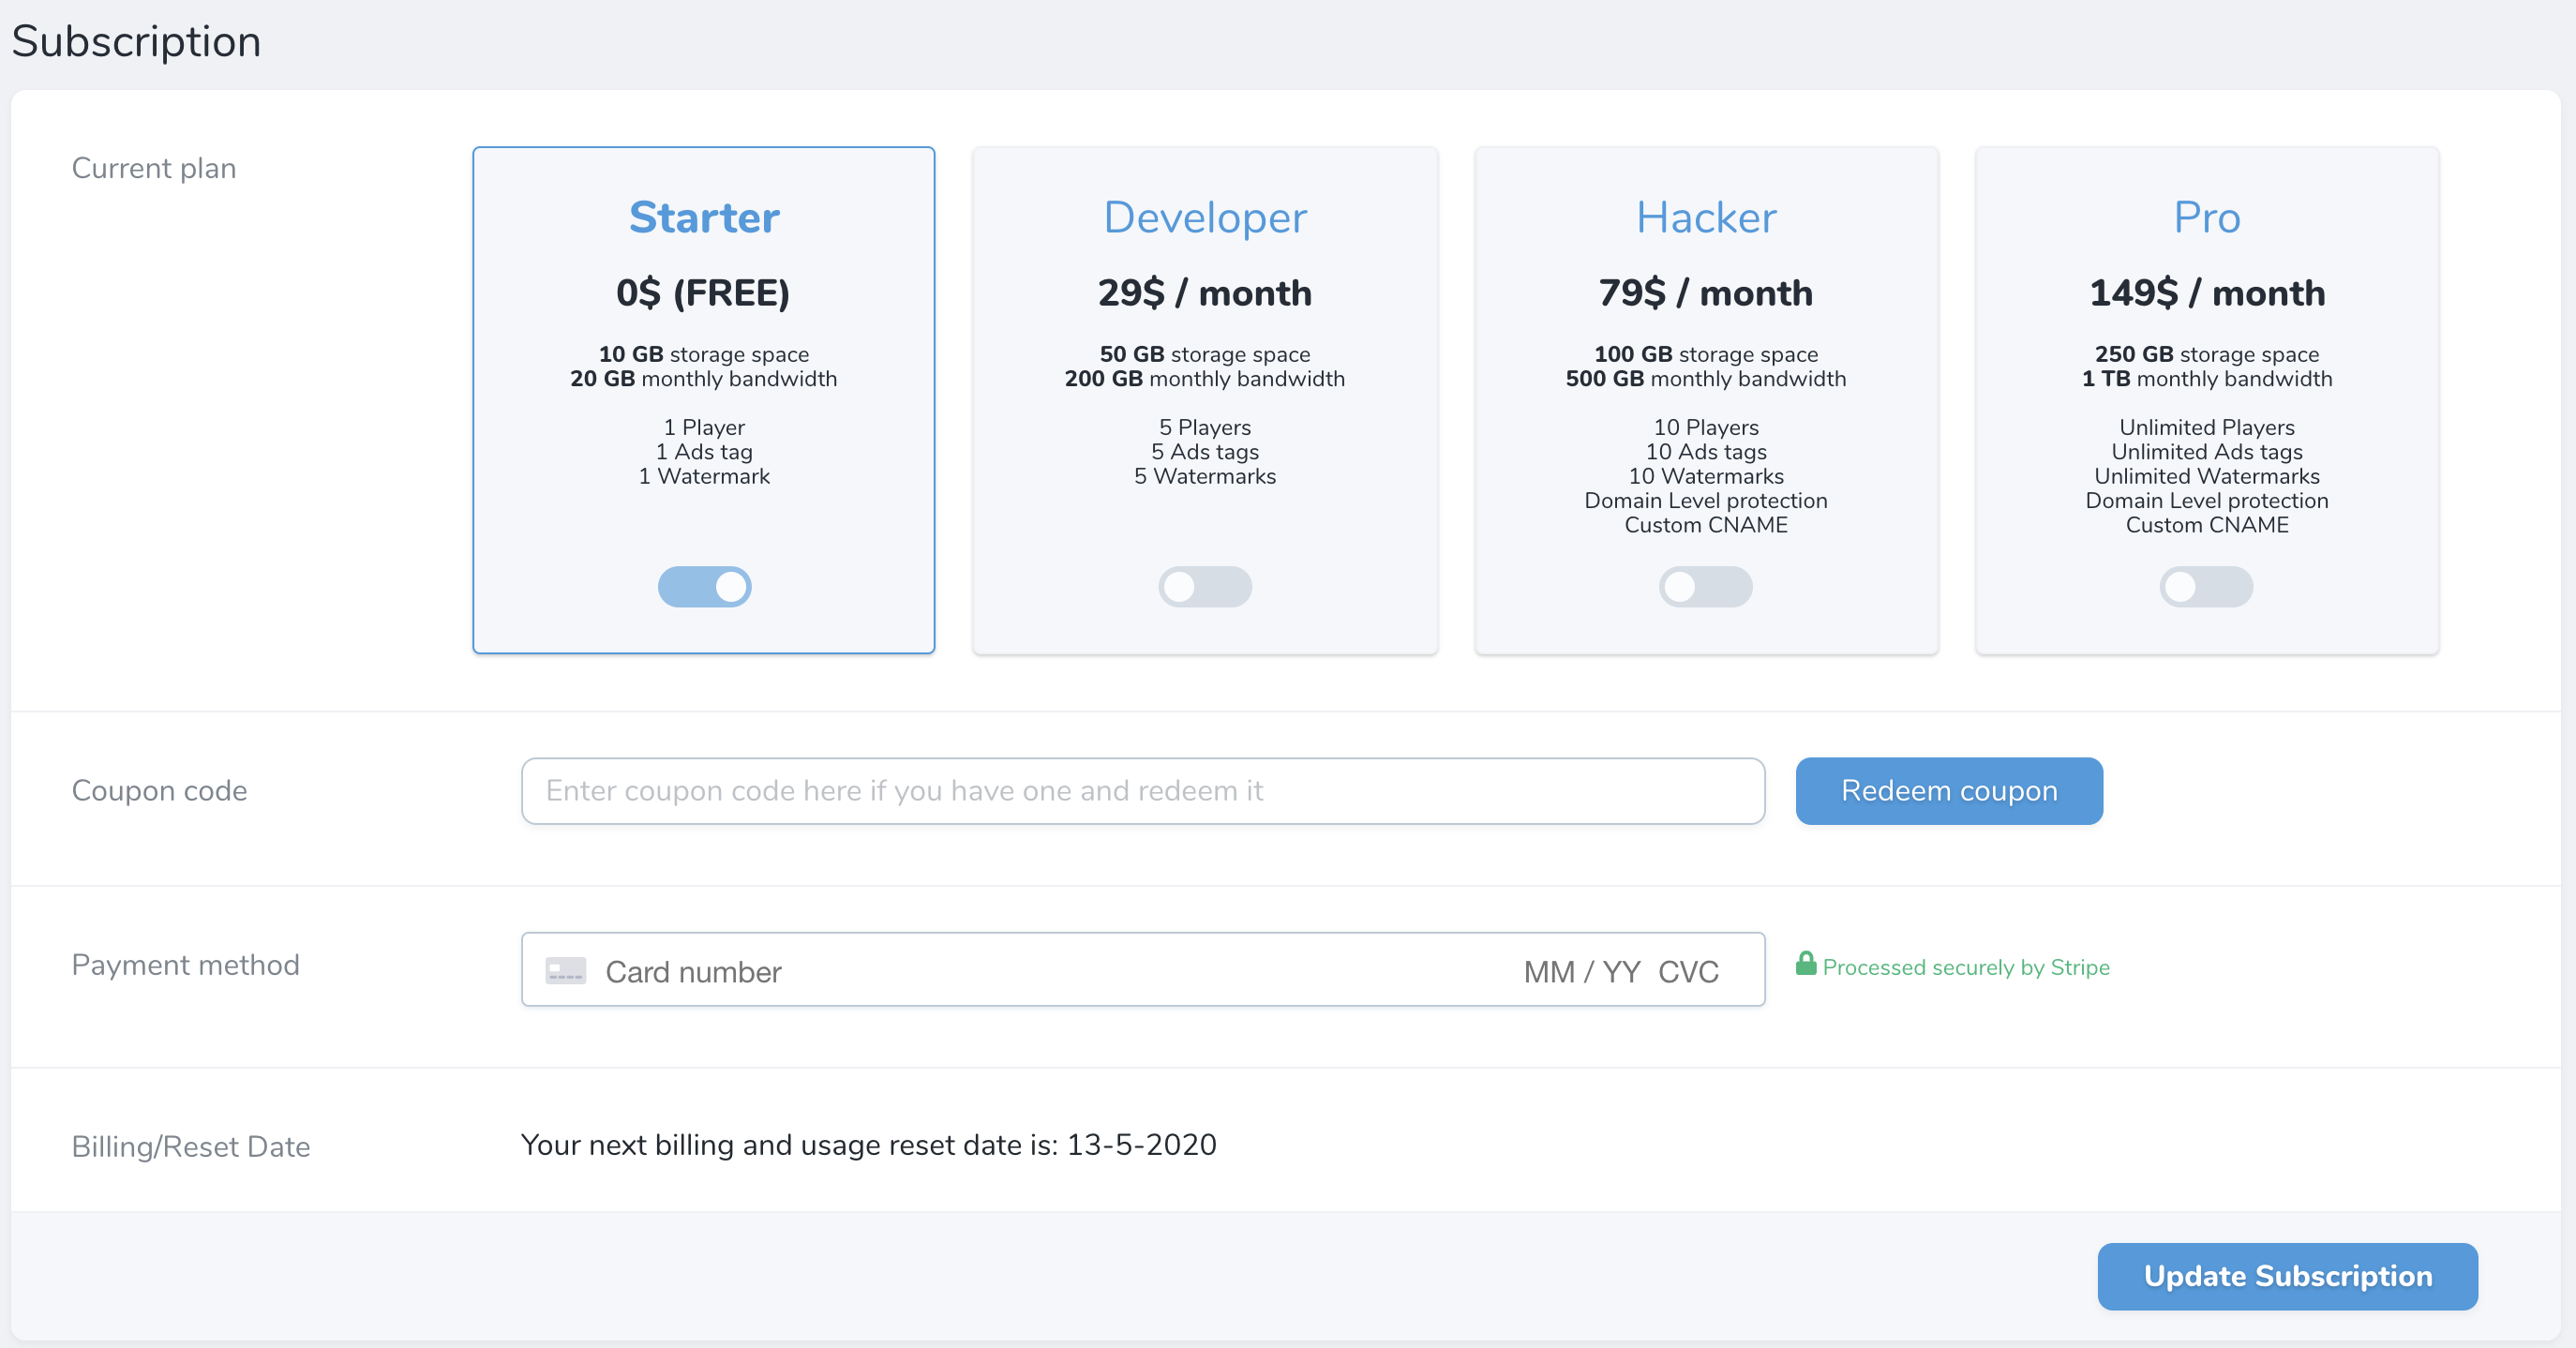
Task: Click the Current plan label
Action: pos(154,168)
